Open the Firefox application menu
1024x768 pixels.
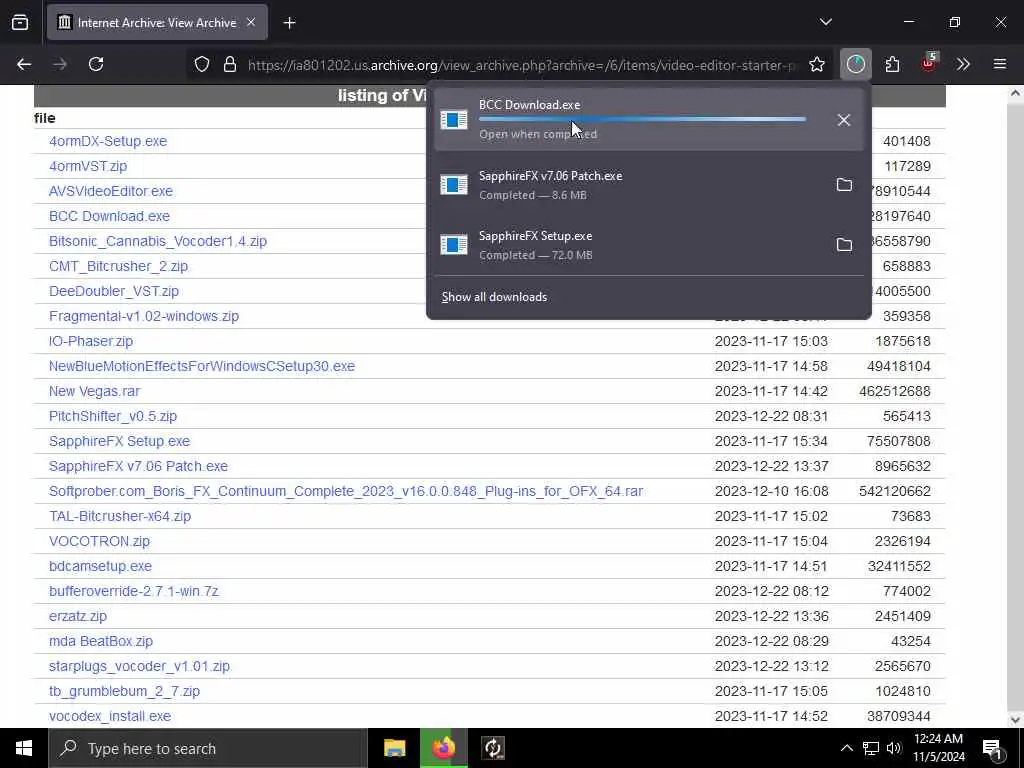point(1000,64)
